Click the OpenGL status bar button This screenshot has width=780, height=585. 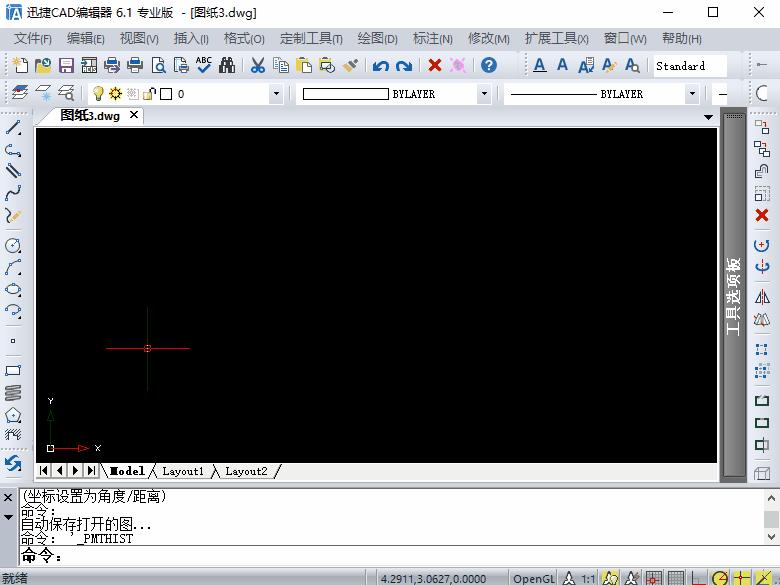pyautogui.click(x=533, y=578)
